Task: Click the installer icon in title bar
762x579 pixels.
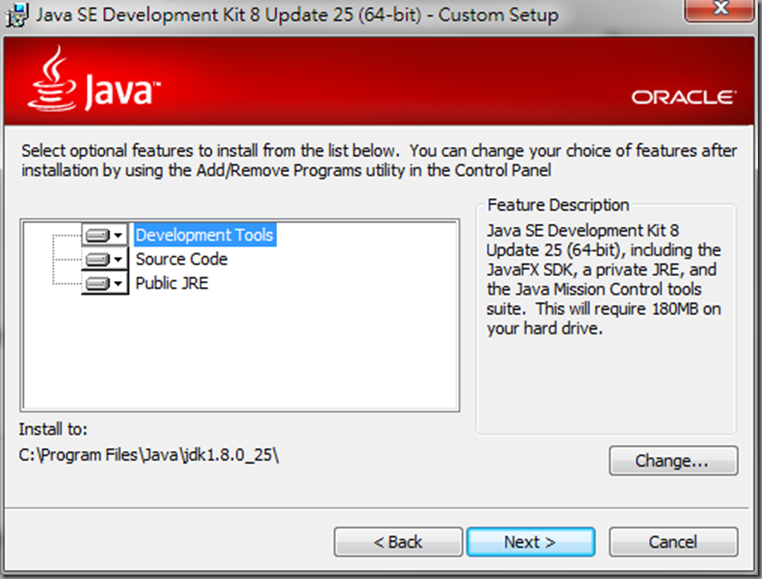Action: [x=17, y=15]
